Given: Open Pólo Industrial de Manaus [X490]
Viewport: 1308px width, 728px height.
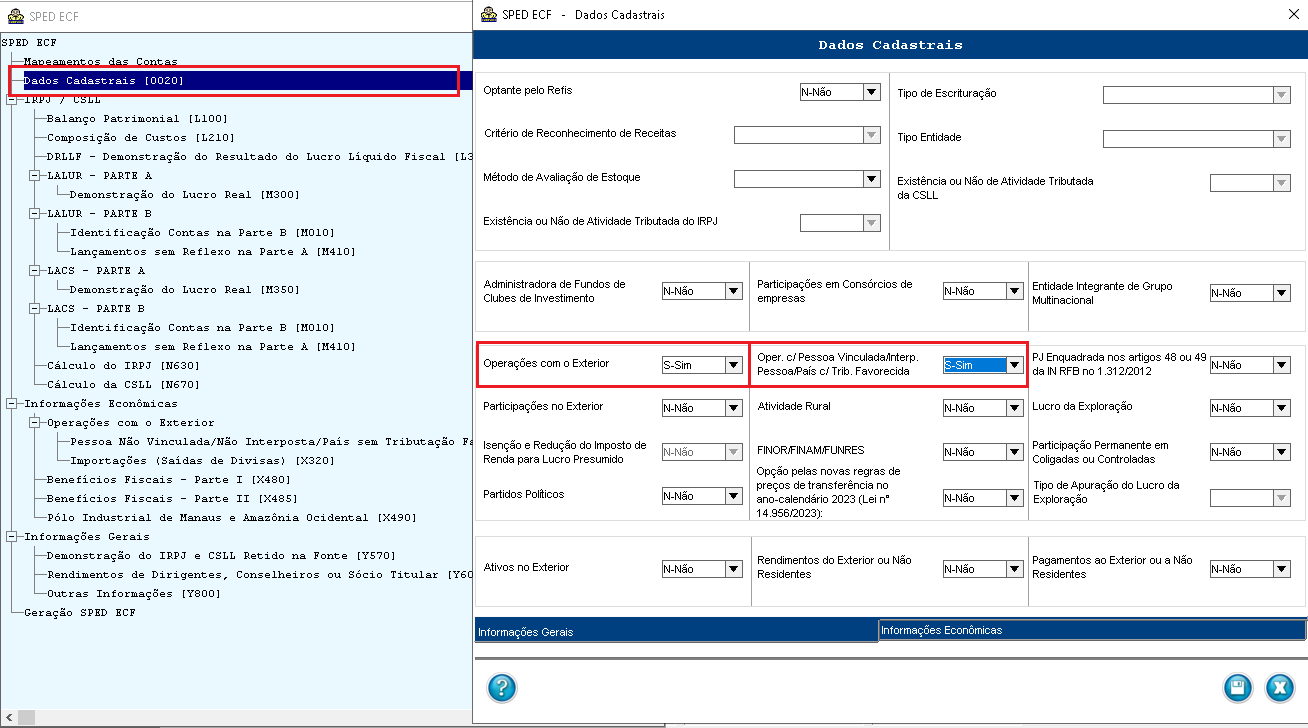Looking at the screenshot, I should point(232,517).
